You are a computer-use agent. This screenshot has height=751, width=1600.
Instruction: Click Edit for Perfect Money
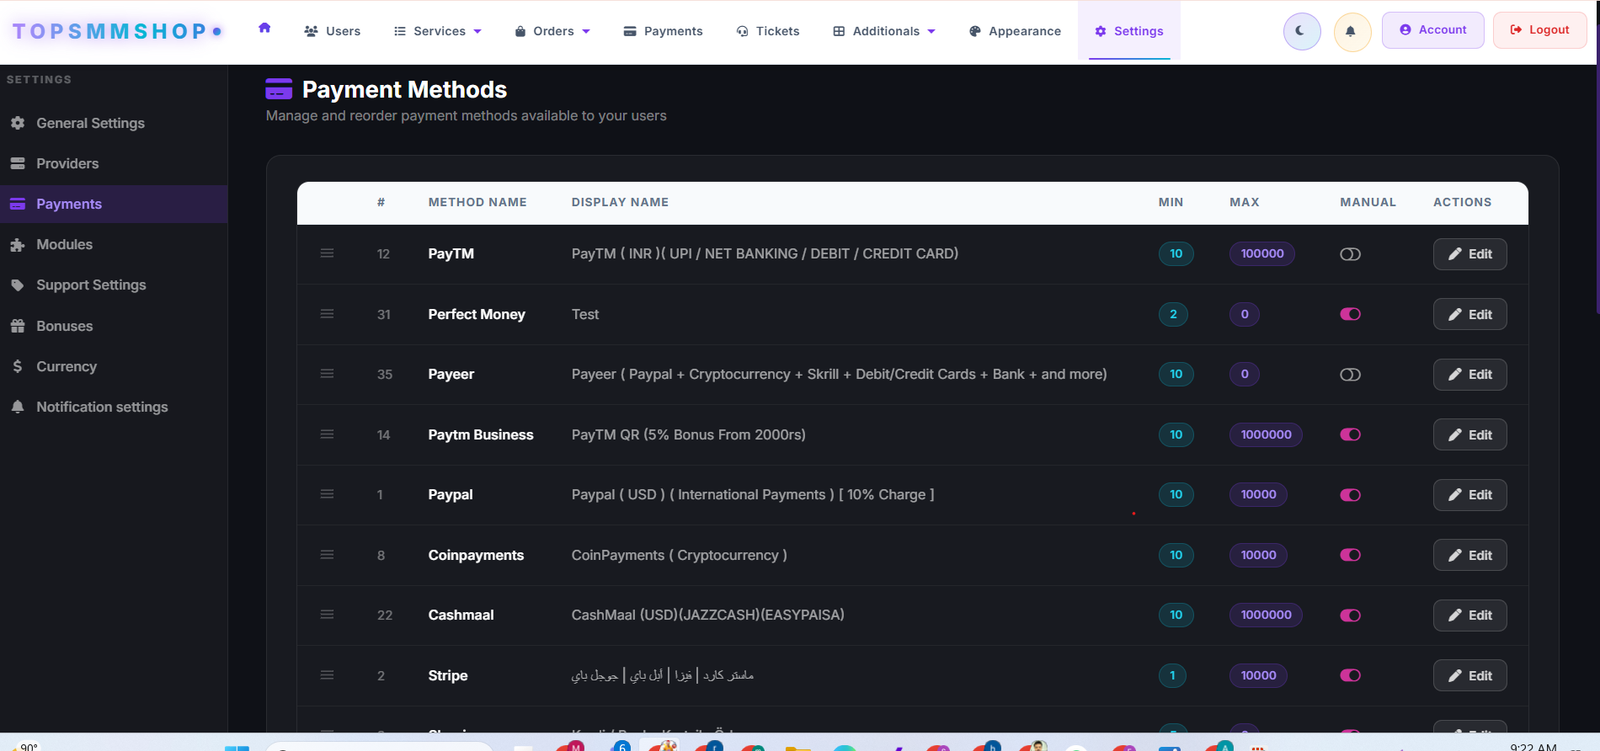[1470, 314]
